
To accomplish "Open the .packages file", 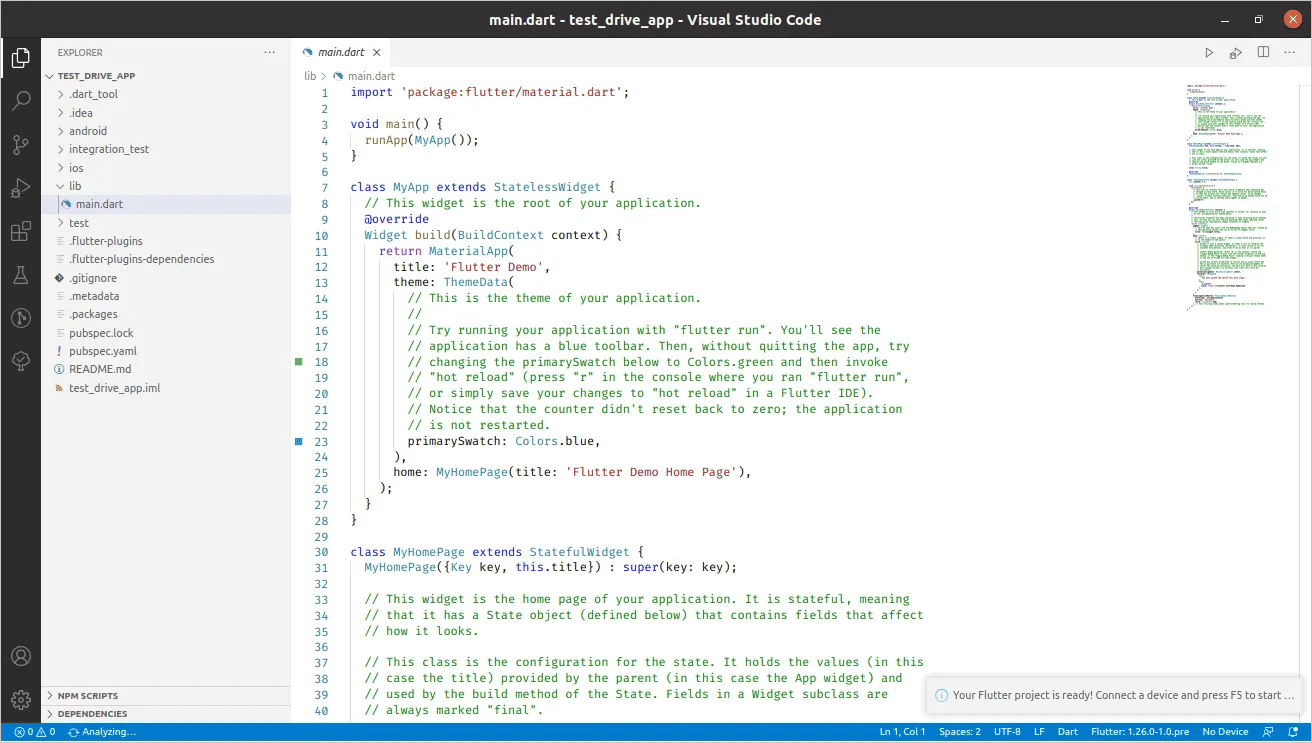I will (x=165, y=314).
